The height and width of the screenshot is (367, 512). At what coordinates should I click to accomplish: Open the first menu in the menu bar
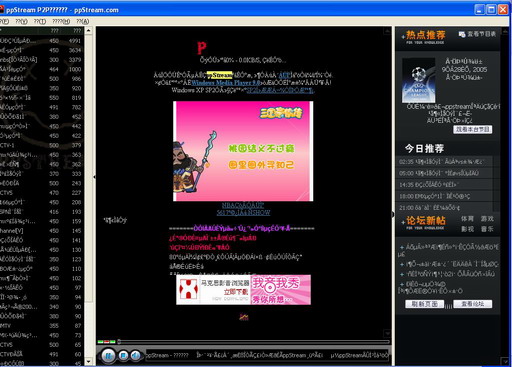click(x=5, y=21)
